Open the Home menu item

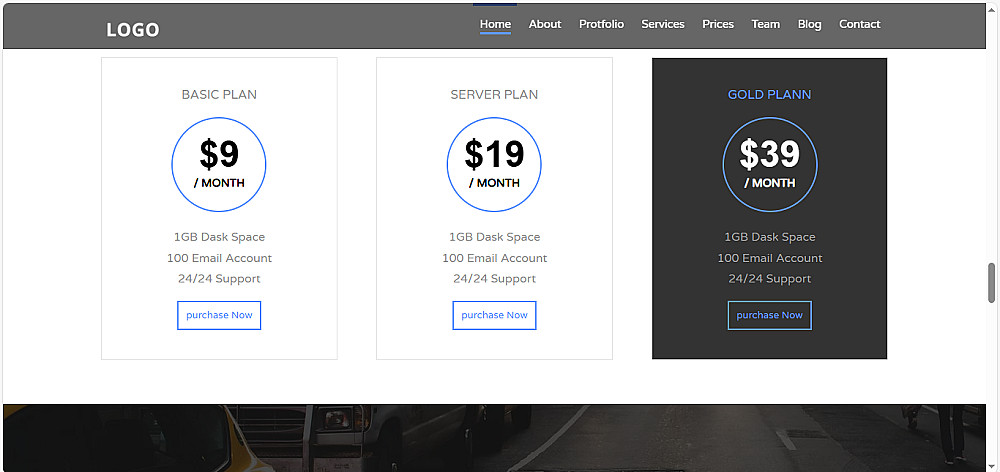[495, 24]
